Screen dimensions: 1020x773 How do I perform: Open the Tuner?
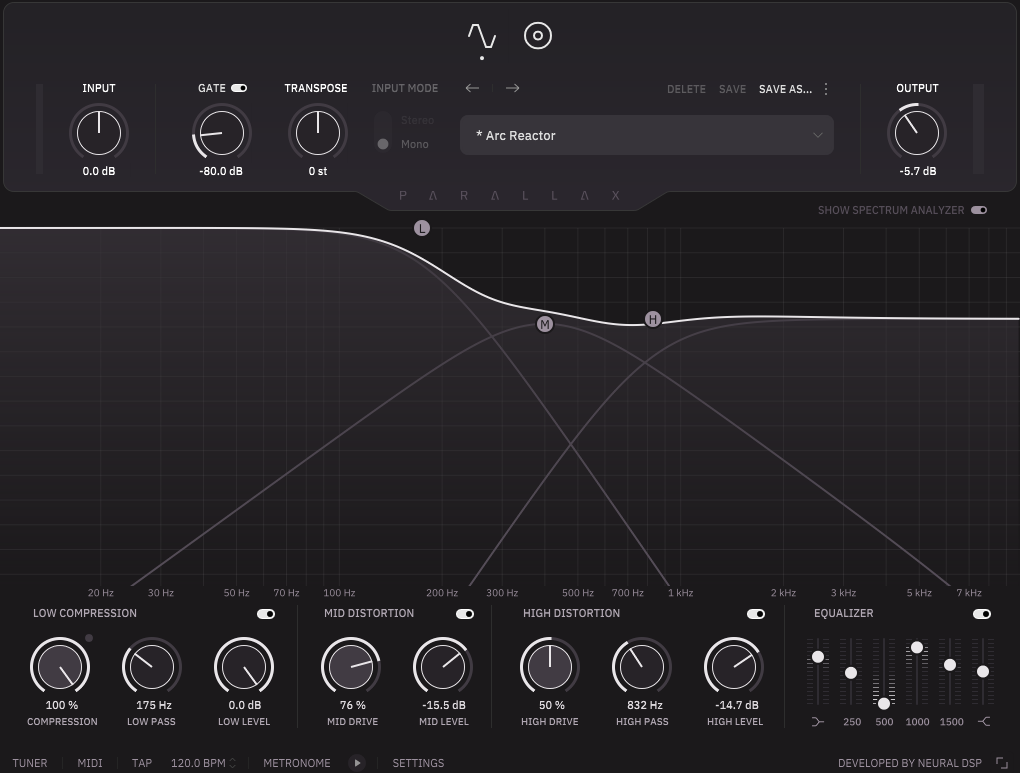coord(30,763)
